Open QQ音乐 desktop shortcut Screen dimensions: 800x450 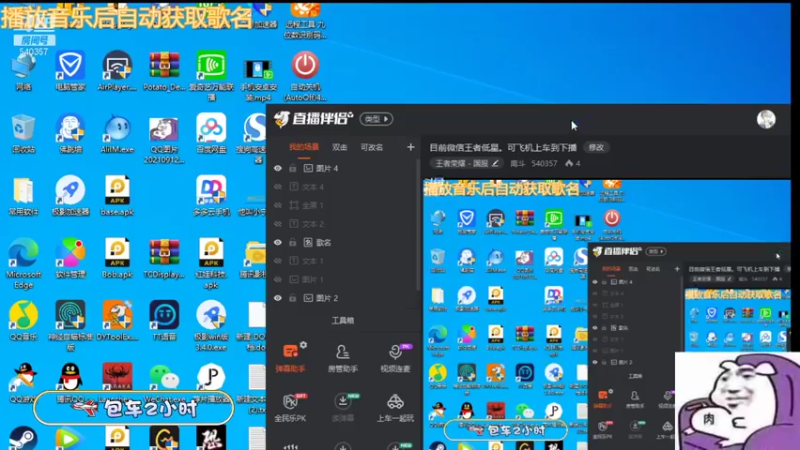(x=23, y=321)
